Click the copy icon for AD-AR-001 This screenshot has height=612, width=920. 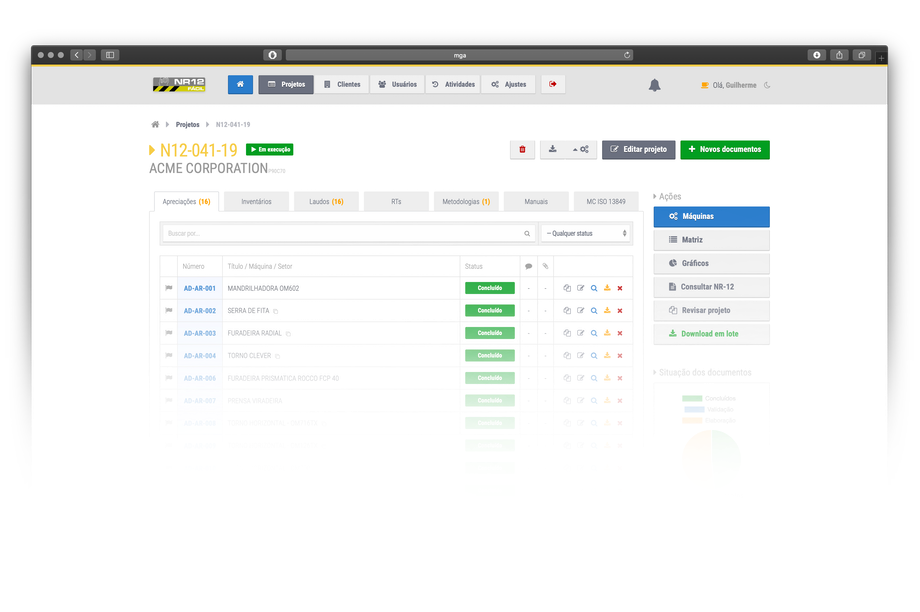[567, 288]
